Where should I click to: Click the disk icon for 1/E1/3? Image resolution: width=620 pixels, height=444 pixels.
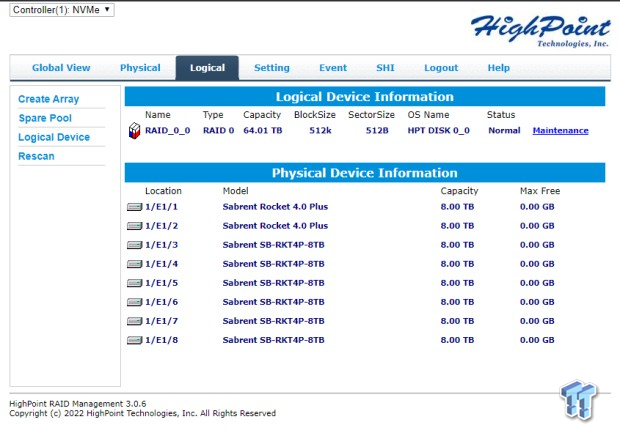[x=134, y=245]
